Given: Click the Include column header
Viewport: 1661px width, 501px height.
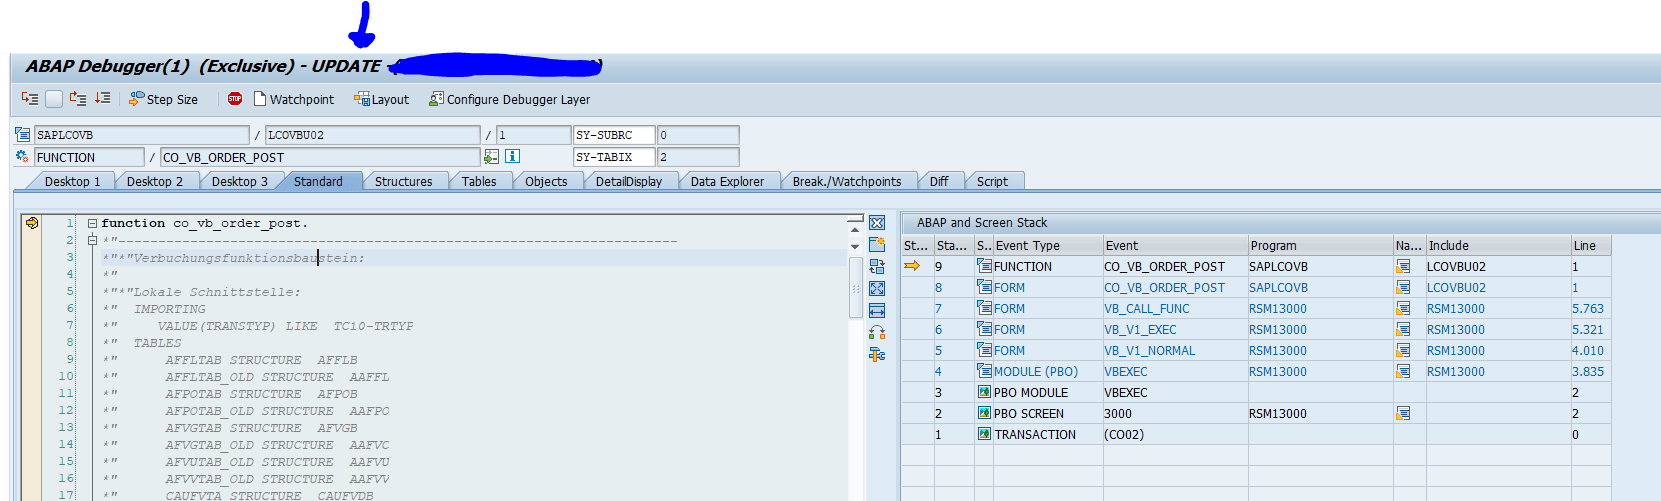Looking at the screenshot, I should pos(1498,245).
